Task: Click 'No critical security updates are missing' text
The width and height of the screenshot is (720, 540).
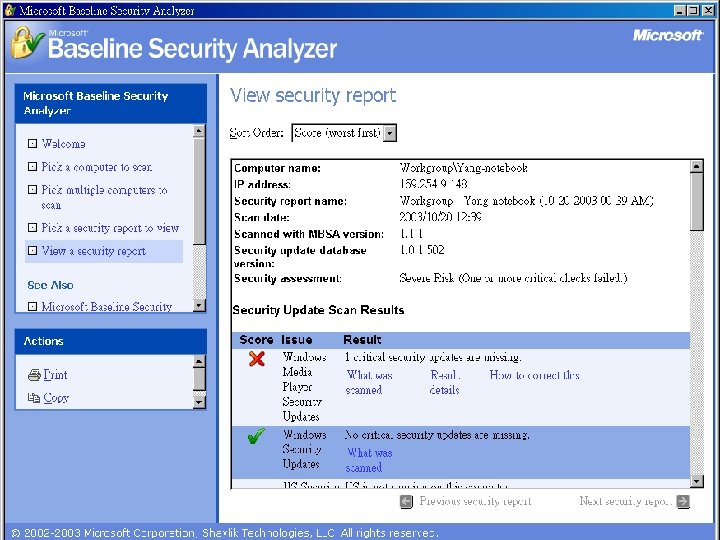Action: (x=437, y=435)
